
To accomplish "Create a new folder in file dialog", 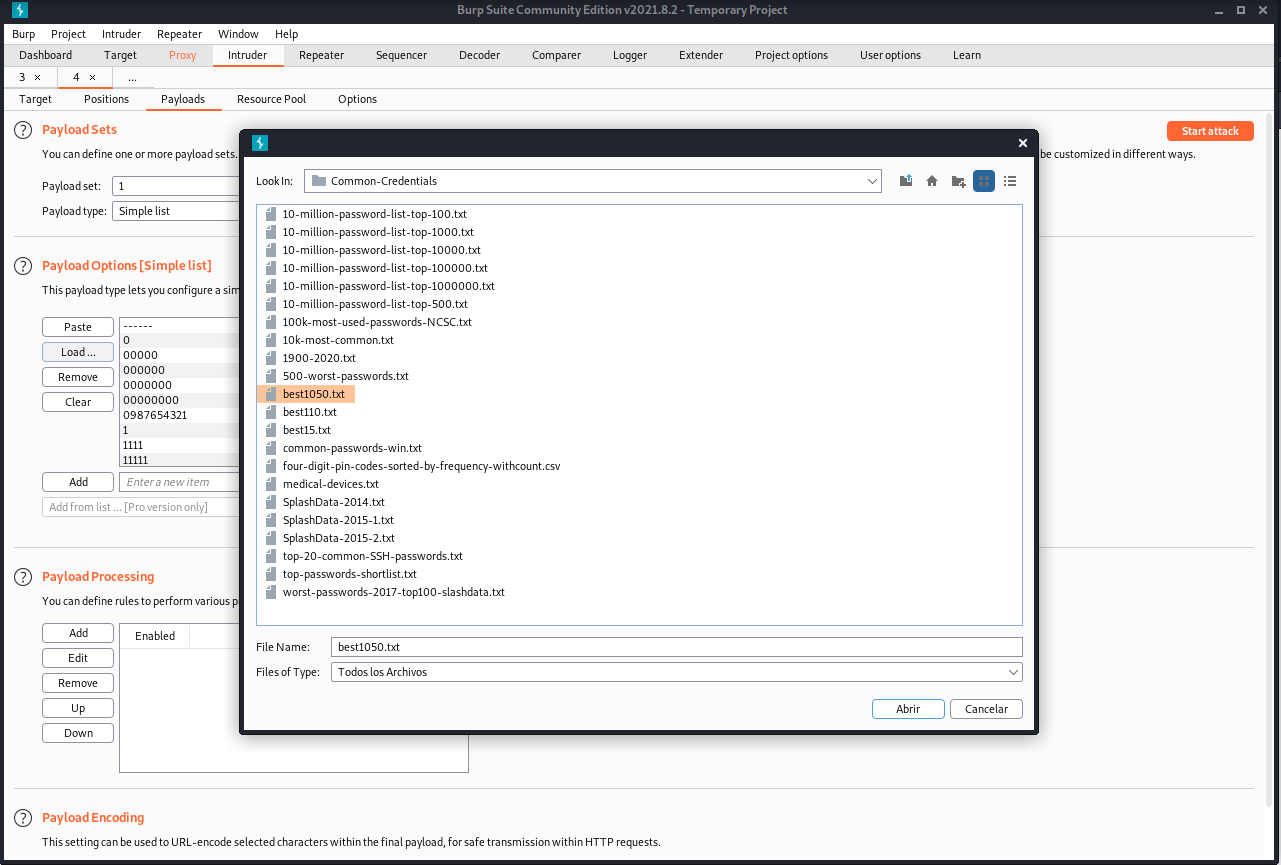I will coord(958,181).
